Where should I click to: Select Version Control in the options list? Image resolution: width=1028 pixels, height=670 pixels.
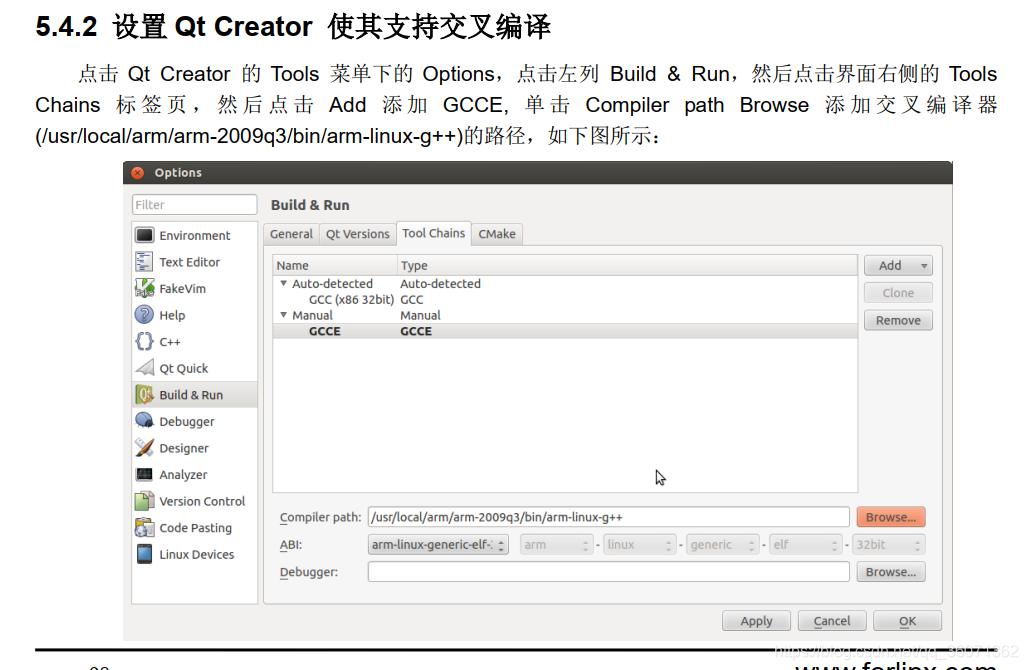194,501
